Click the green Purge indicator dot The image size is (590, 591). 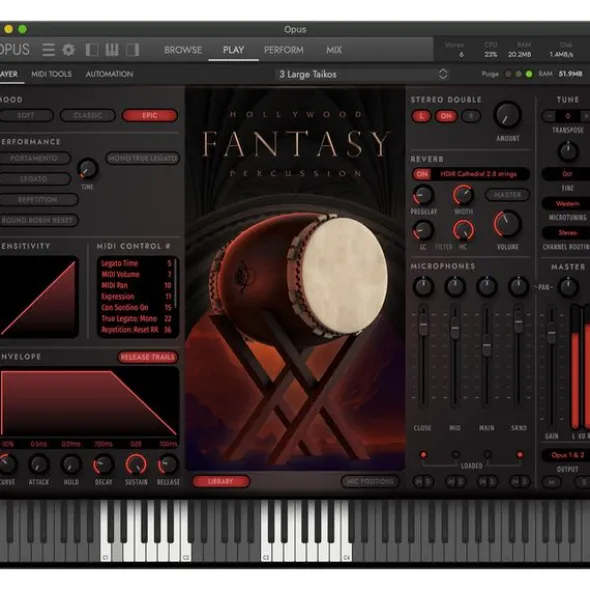(x=529, y=74)
